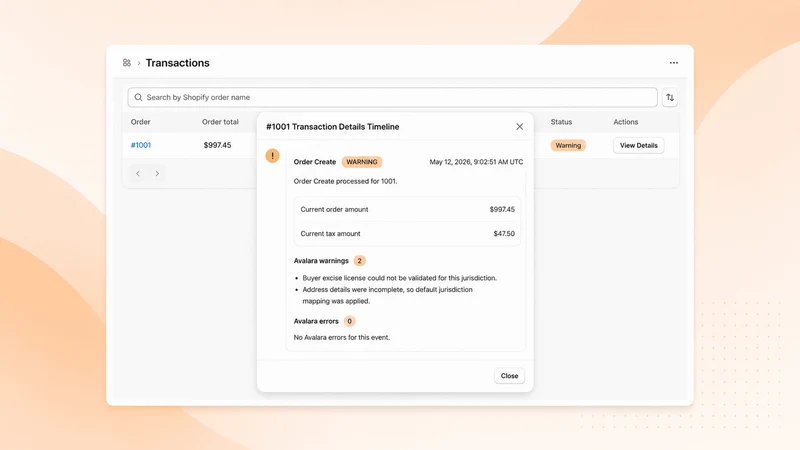Click the Avalara warnings count badge 2
This screenshot has height=450, width=800.
pos(359,261)
